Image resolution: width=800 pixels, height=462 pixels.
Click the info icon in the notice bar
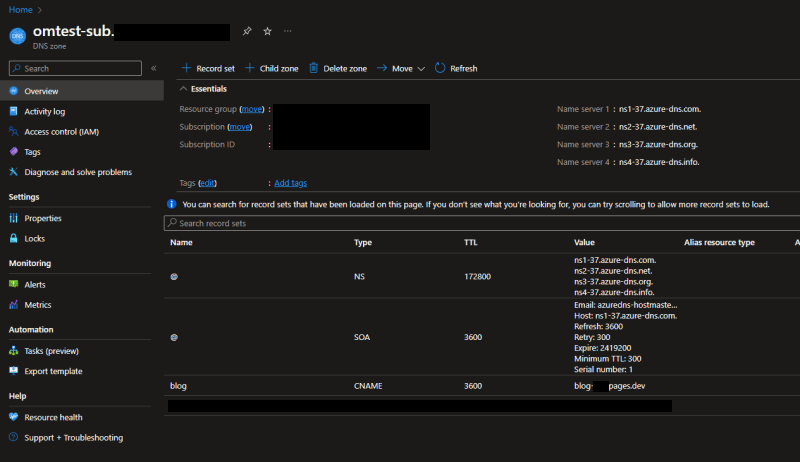pos(172,204)
